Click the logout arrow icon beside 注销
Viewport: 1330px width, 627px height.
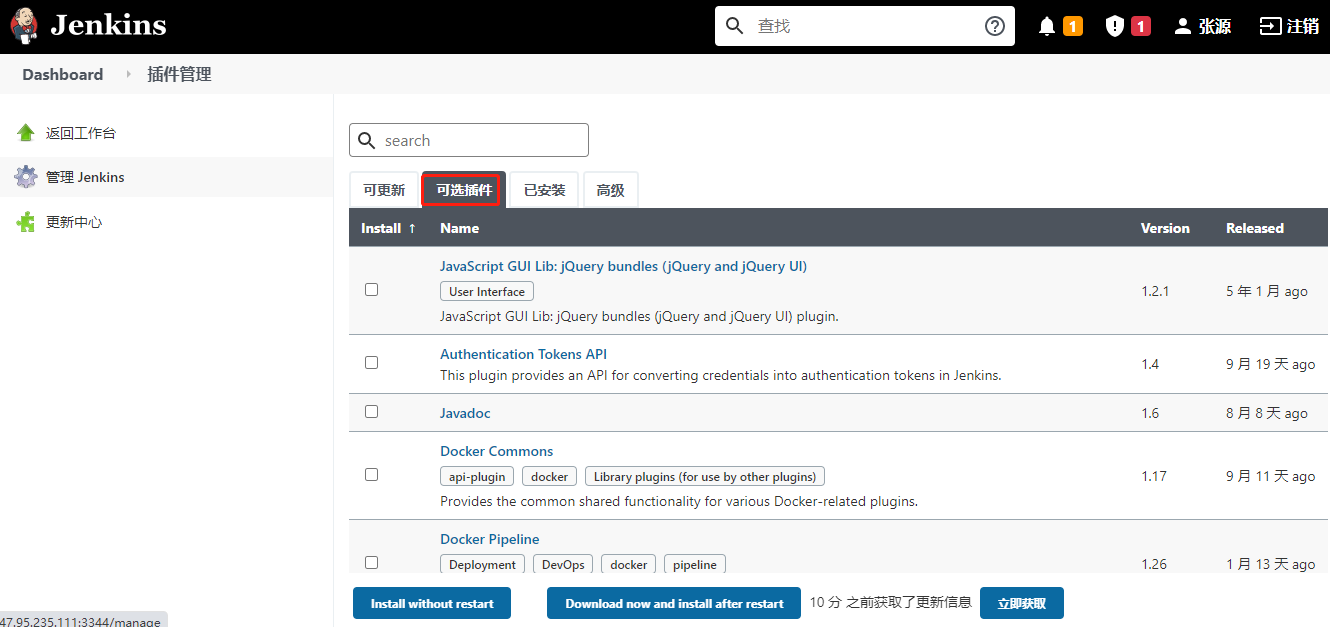point(1270,26)
